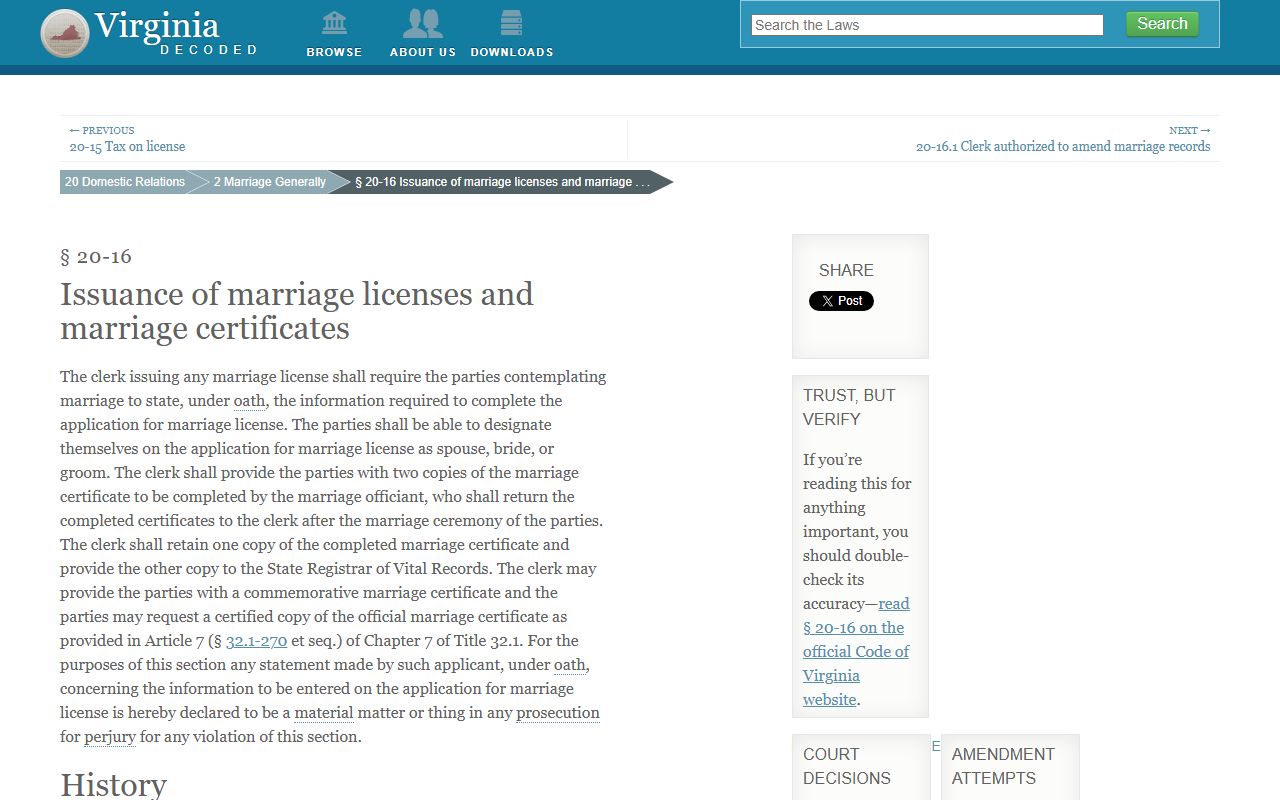Viewport: 1280px width, 800px height.
Task: Click the § 20-16 section number
Action: [x=96, y=256]
